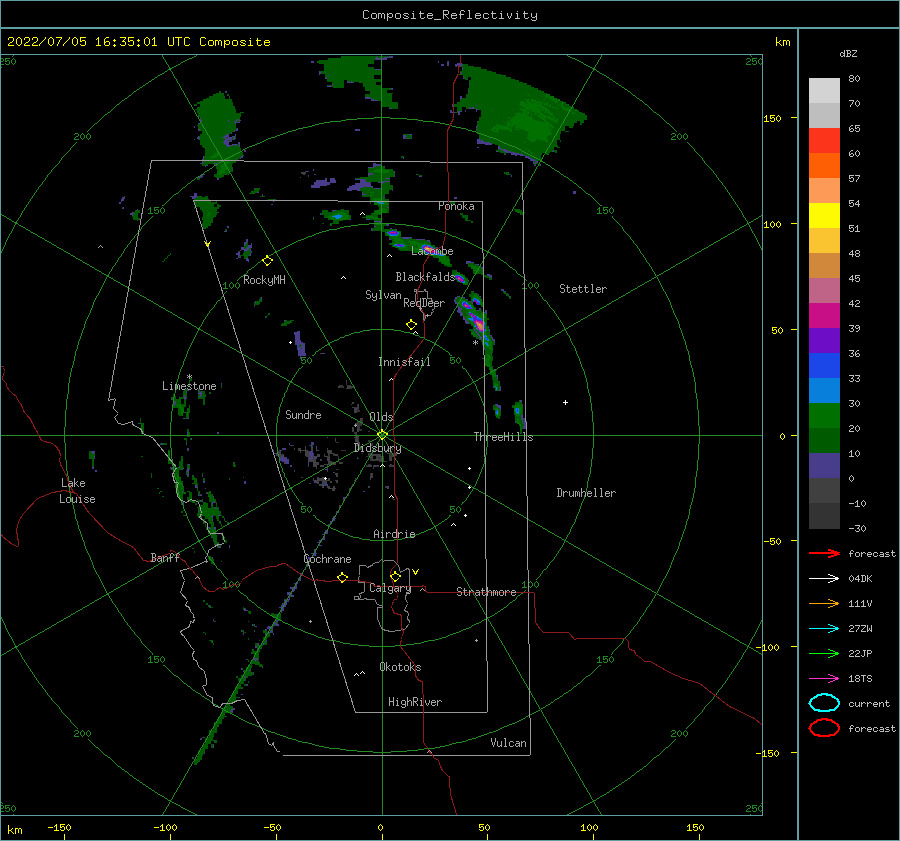This screenshot has height=841, width=900.
Task: Click the Cochrane label
Action: tap(327, 559)
